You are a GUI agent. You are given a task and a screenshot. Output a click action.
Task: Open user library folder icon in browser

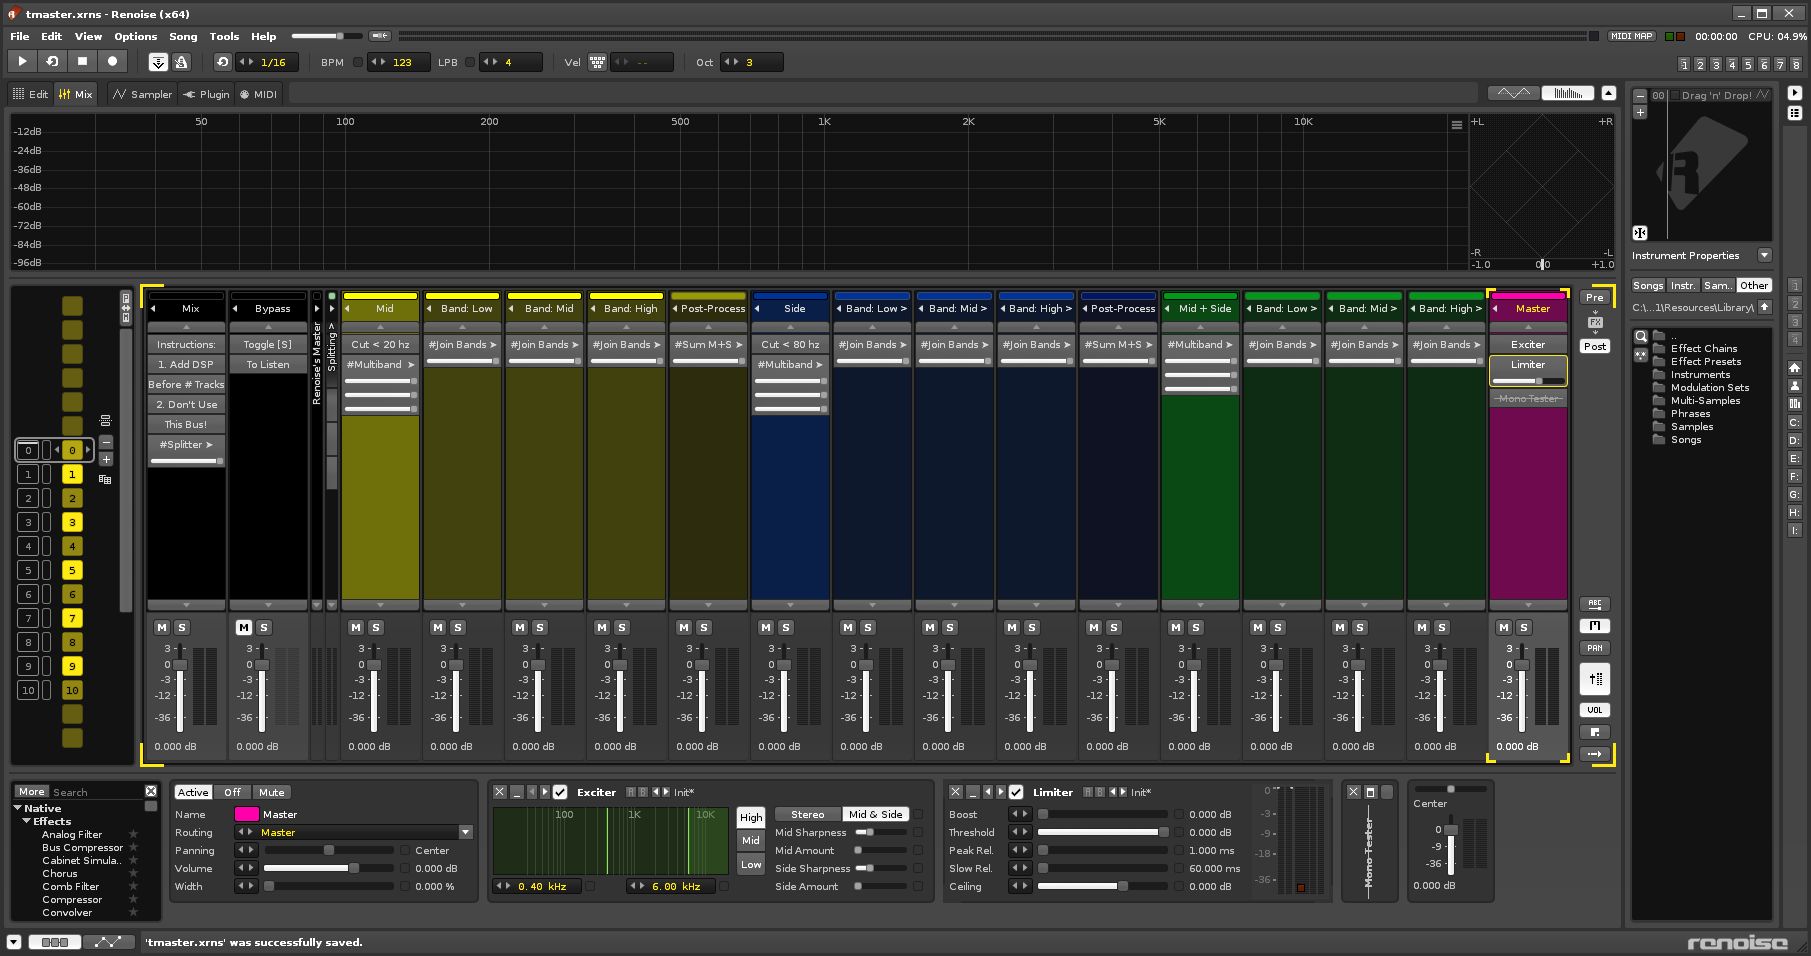click(1794, 386)
